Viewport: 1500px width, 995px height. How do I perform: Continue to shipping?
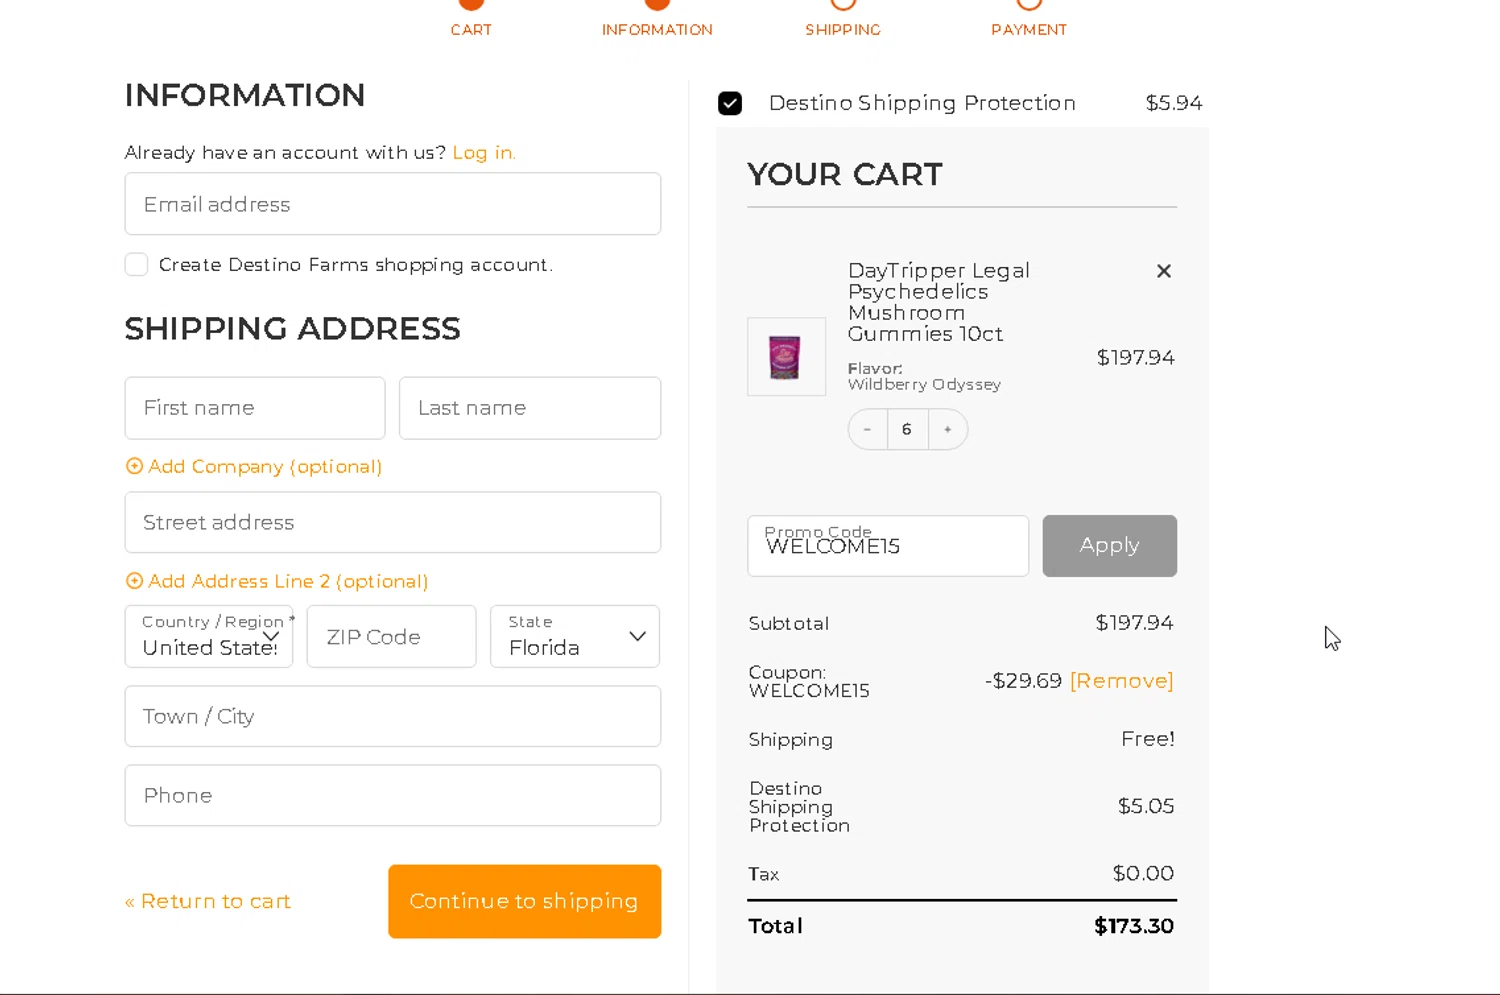(525, 901)
